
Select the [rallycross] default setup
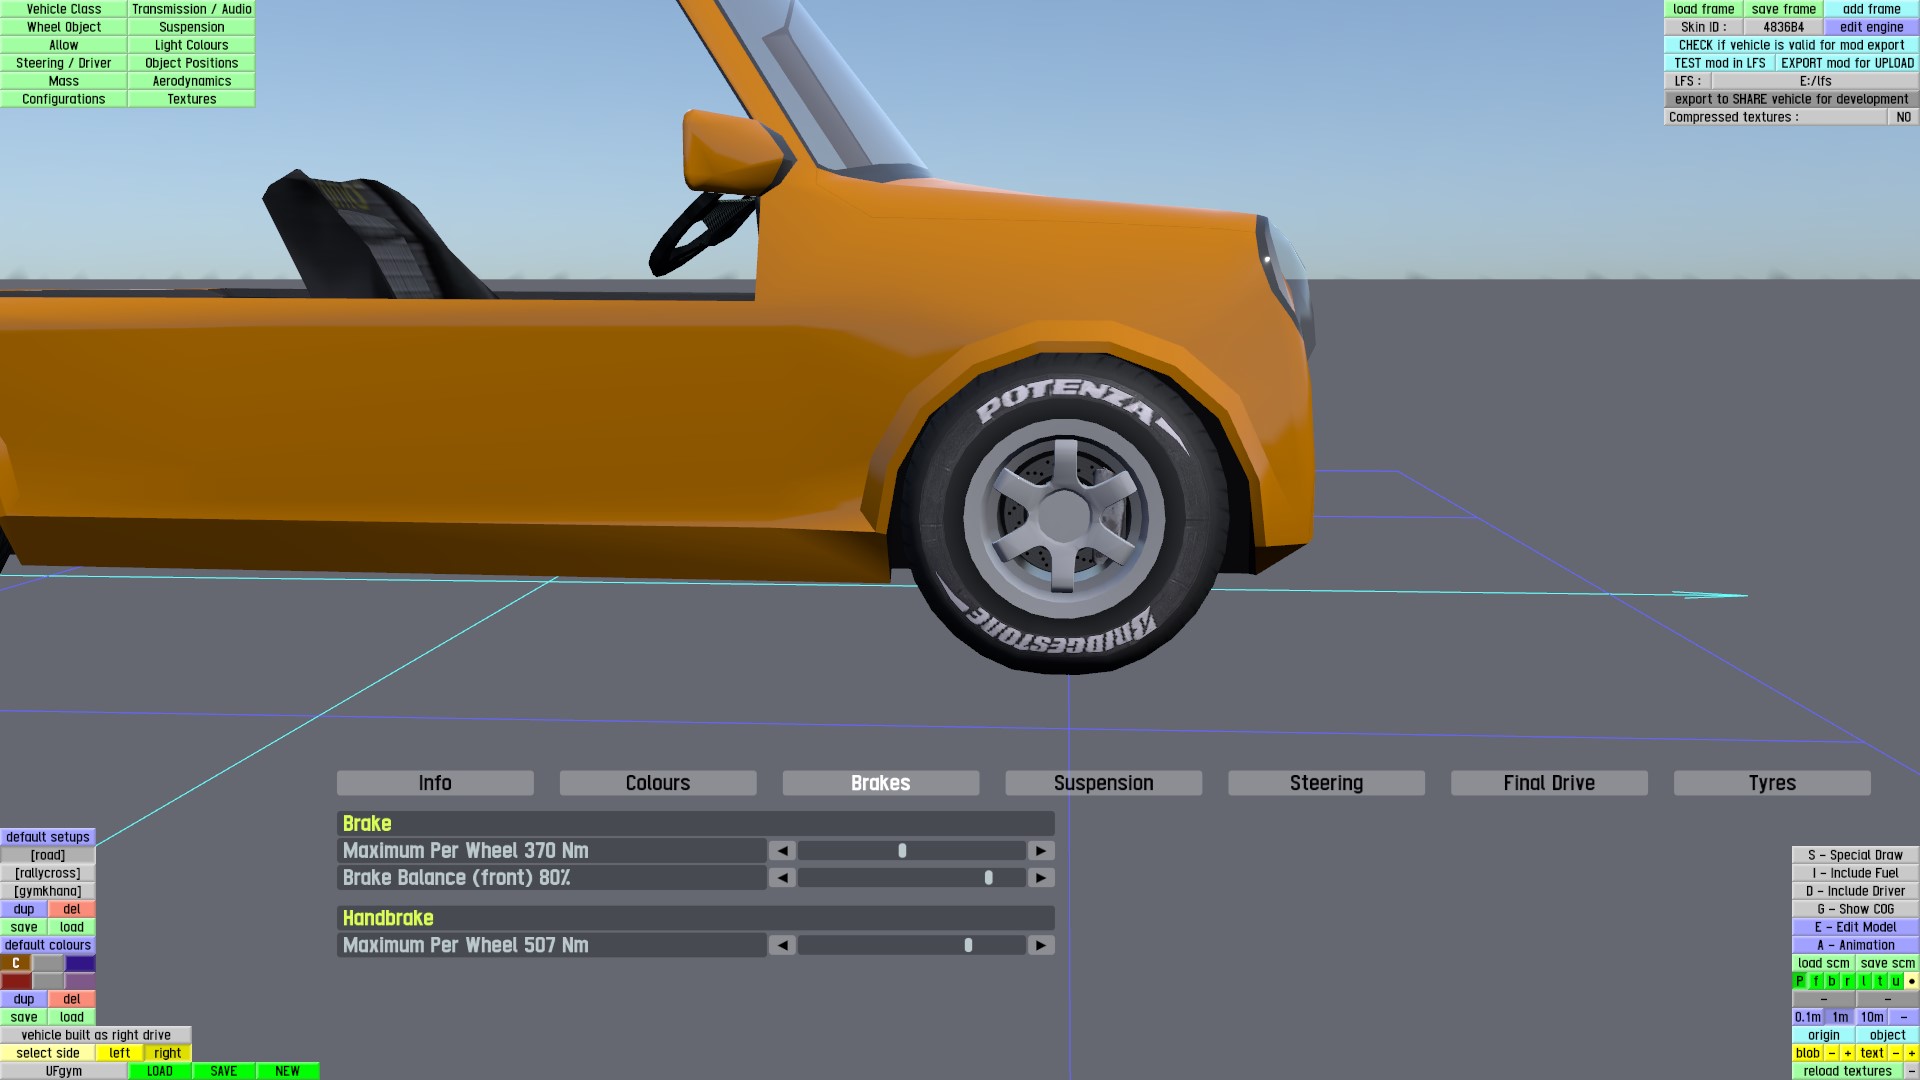click(48, 873)
